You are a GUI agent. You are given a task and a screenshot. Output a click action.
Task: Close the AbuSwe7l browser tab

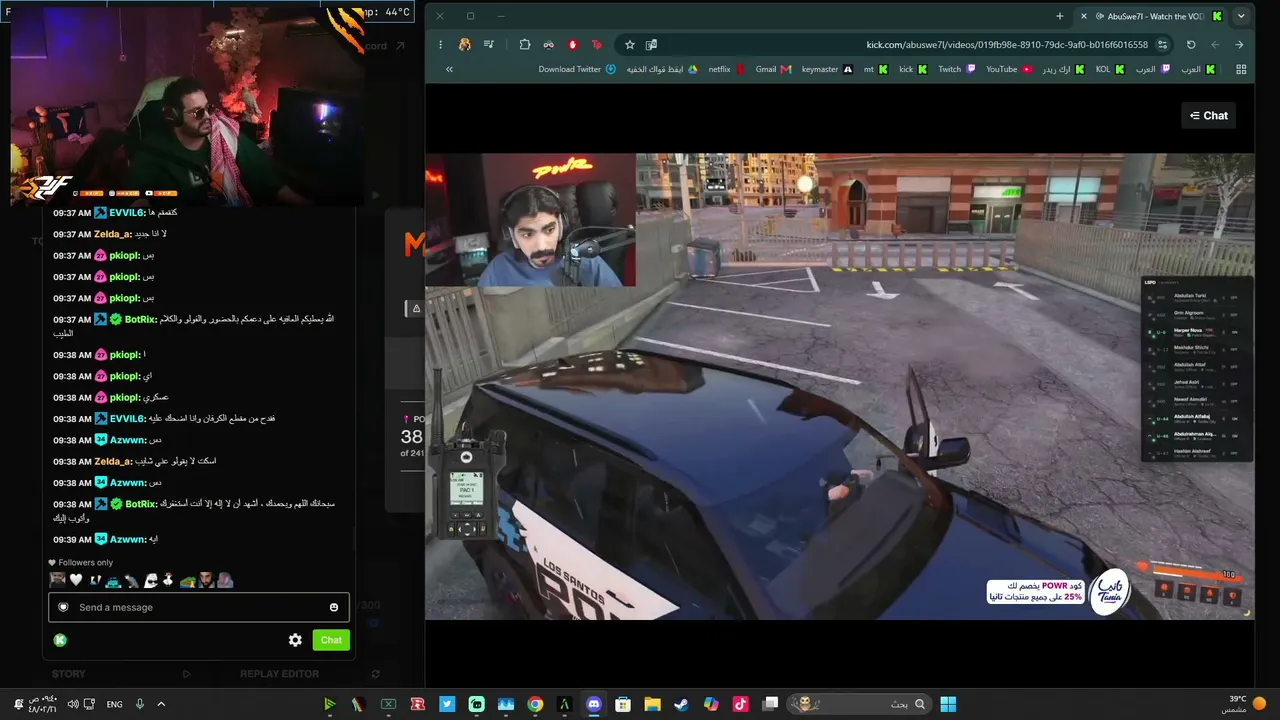pos(1083,16)
